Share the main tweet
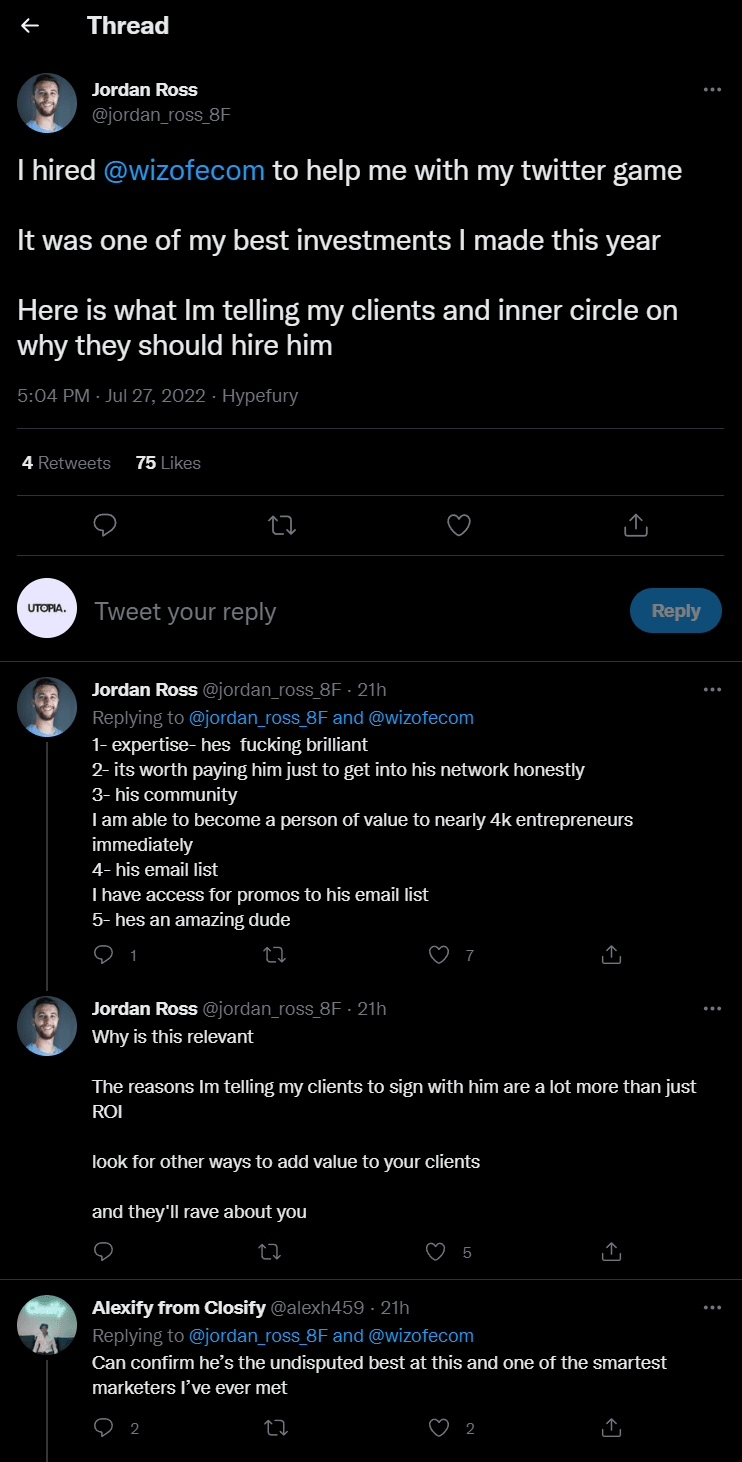 coord(636,525)
